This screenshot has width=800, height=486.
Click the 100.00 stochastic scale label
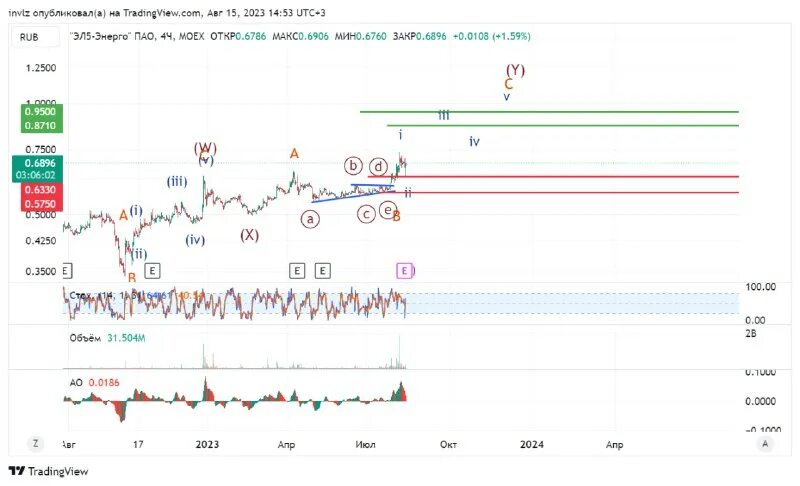[x=761, y=287]
